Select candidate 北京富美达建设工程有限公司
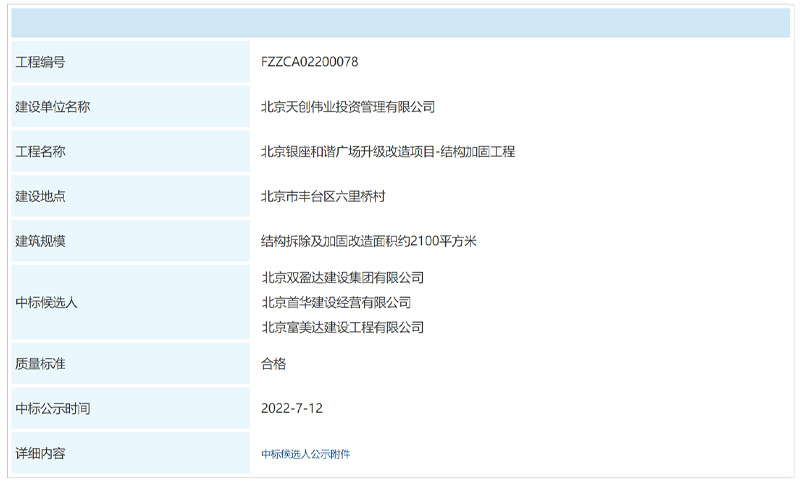 coord(343,327)
